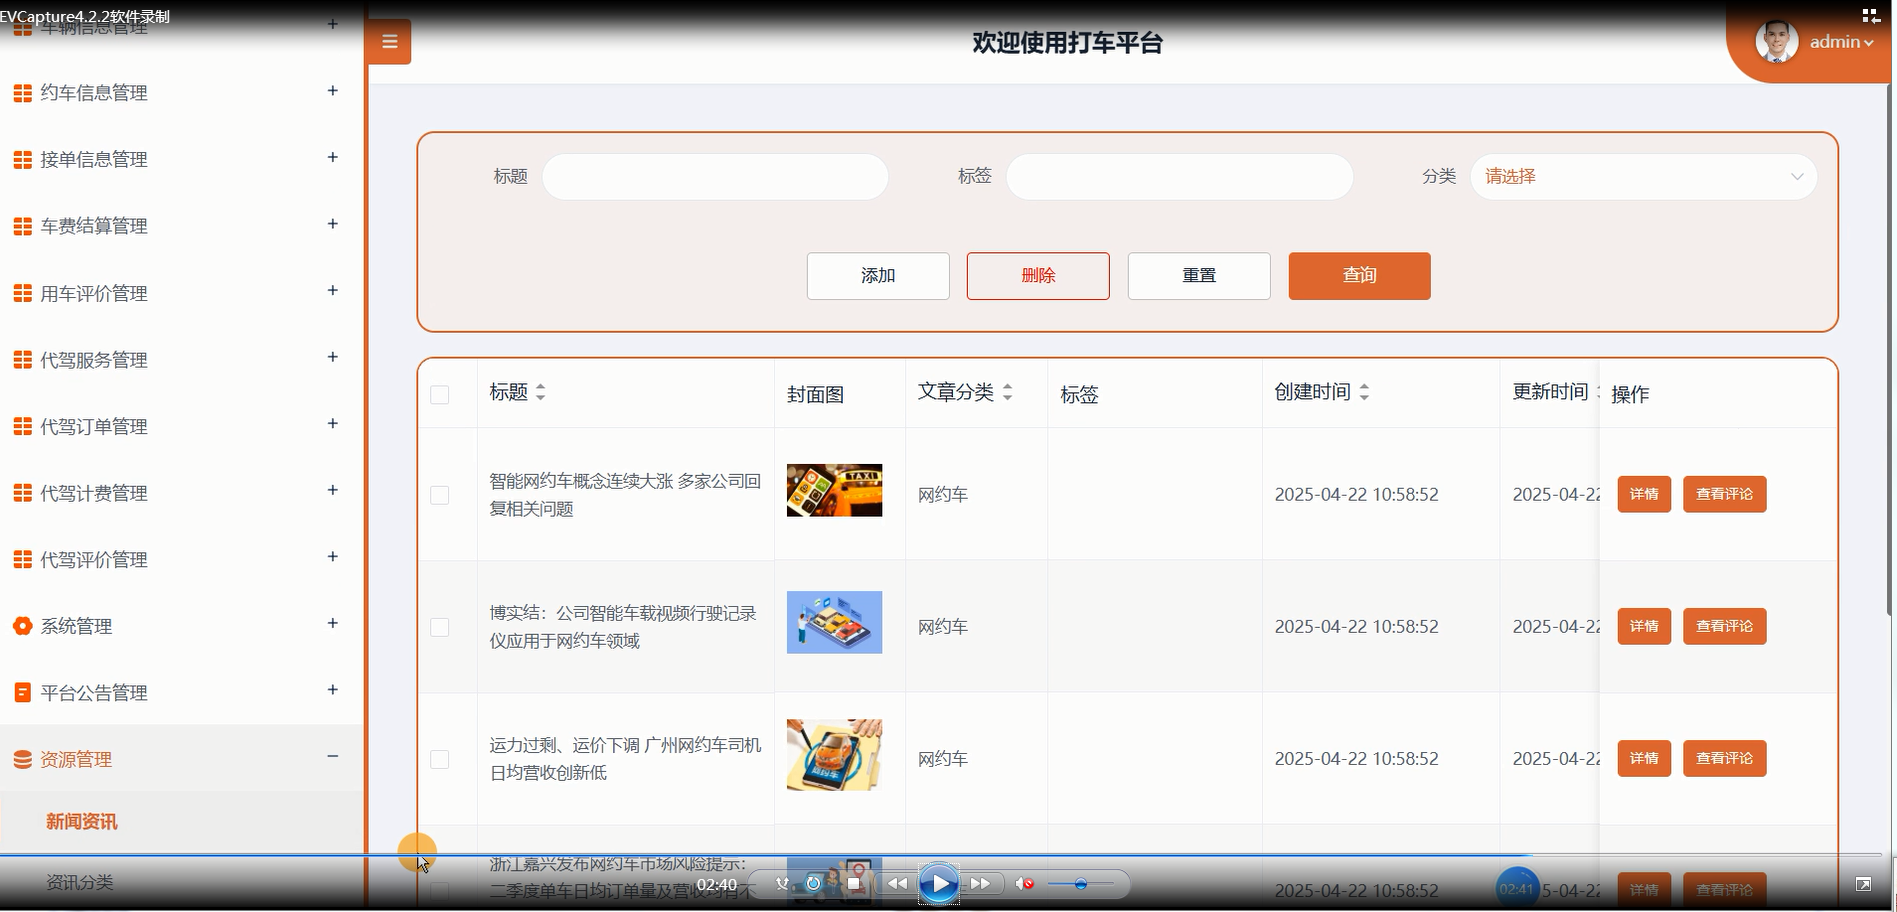Open the admin user dropdown menu
The width and height of the screenshot is (1897, 912).
click(1841, 42)
